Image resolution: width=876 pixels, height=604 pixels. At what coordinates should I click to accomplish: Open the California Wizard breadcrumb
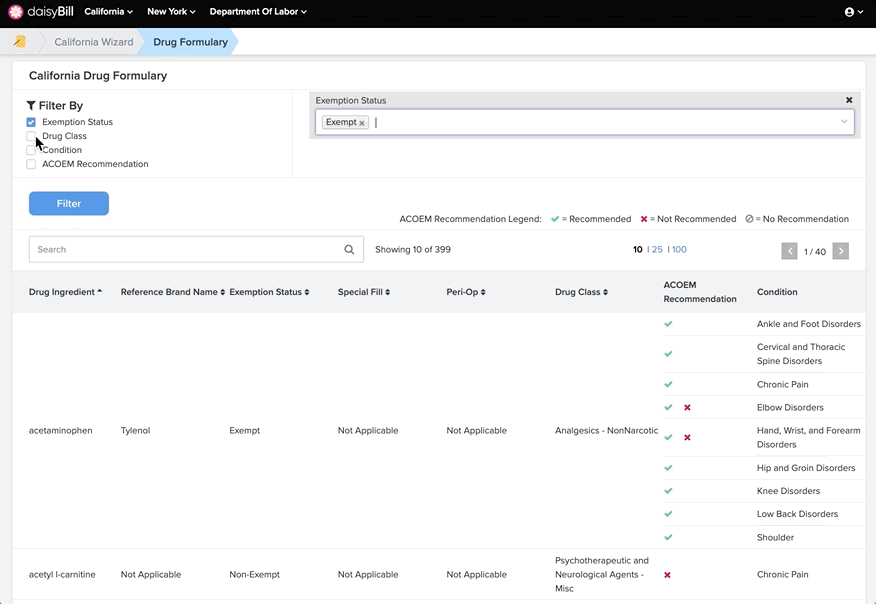click(x=93, y=42)
